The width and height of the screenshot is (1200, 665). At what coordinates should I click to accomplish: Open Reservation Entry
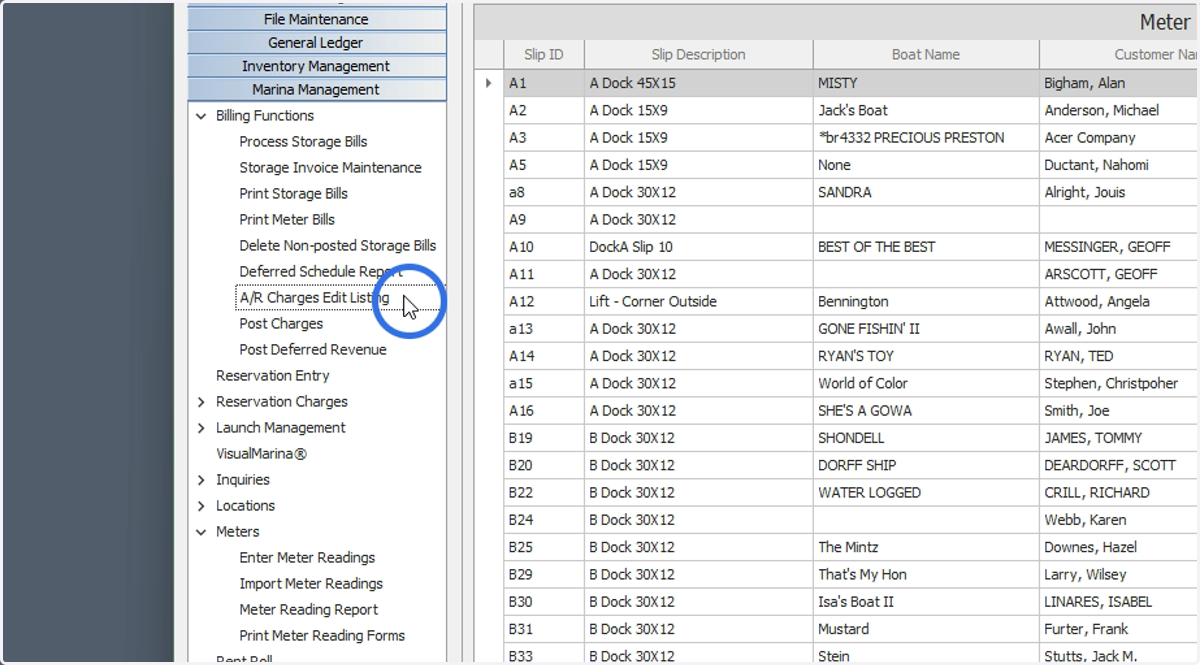272,376
